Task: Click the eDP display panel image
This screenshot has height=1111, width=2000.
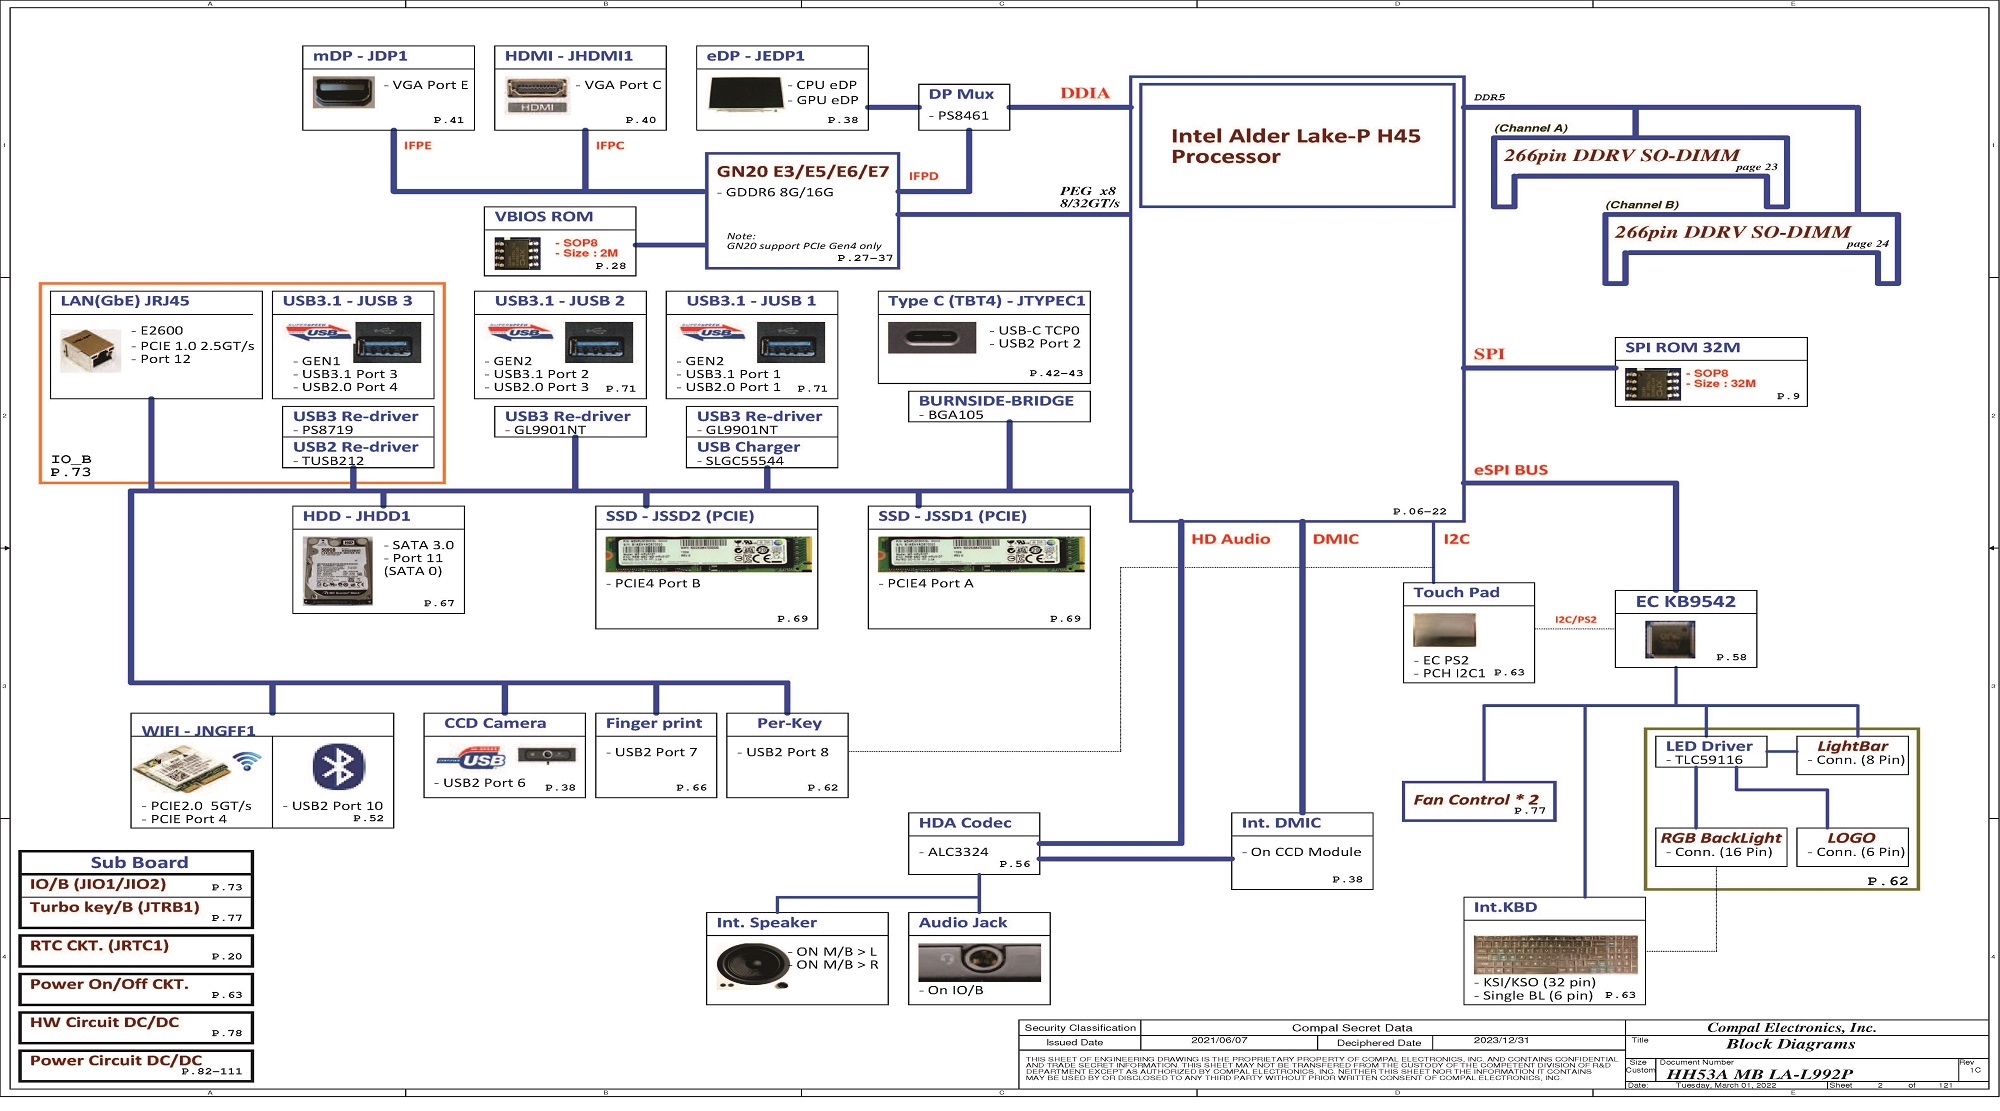Action: [x=746, y=94]
